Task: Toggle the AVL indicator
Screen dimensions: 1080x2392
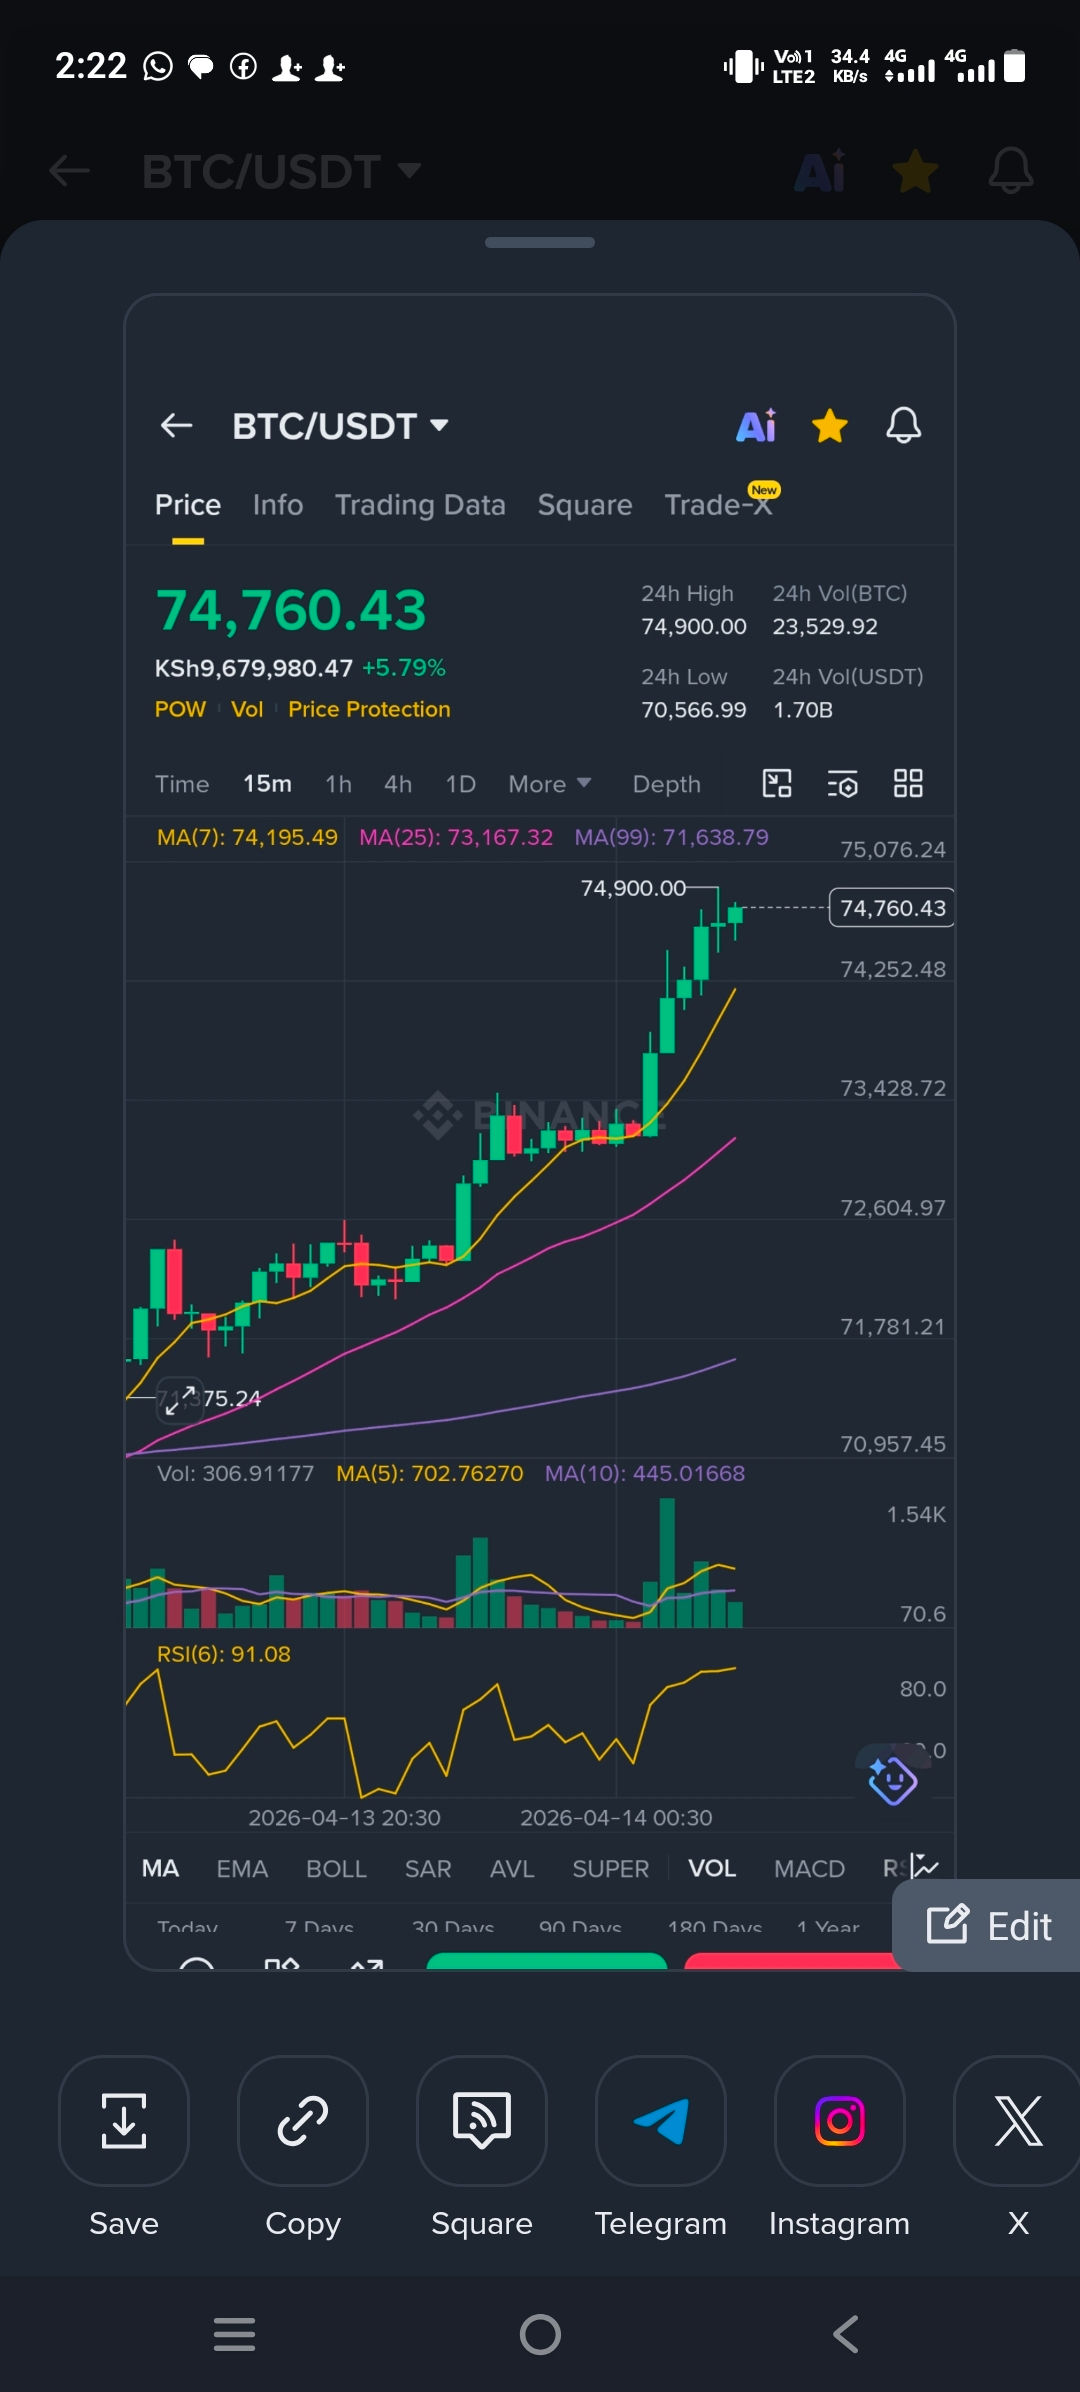Action: click(512, 1868)
